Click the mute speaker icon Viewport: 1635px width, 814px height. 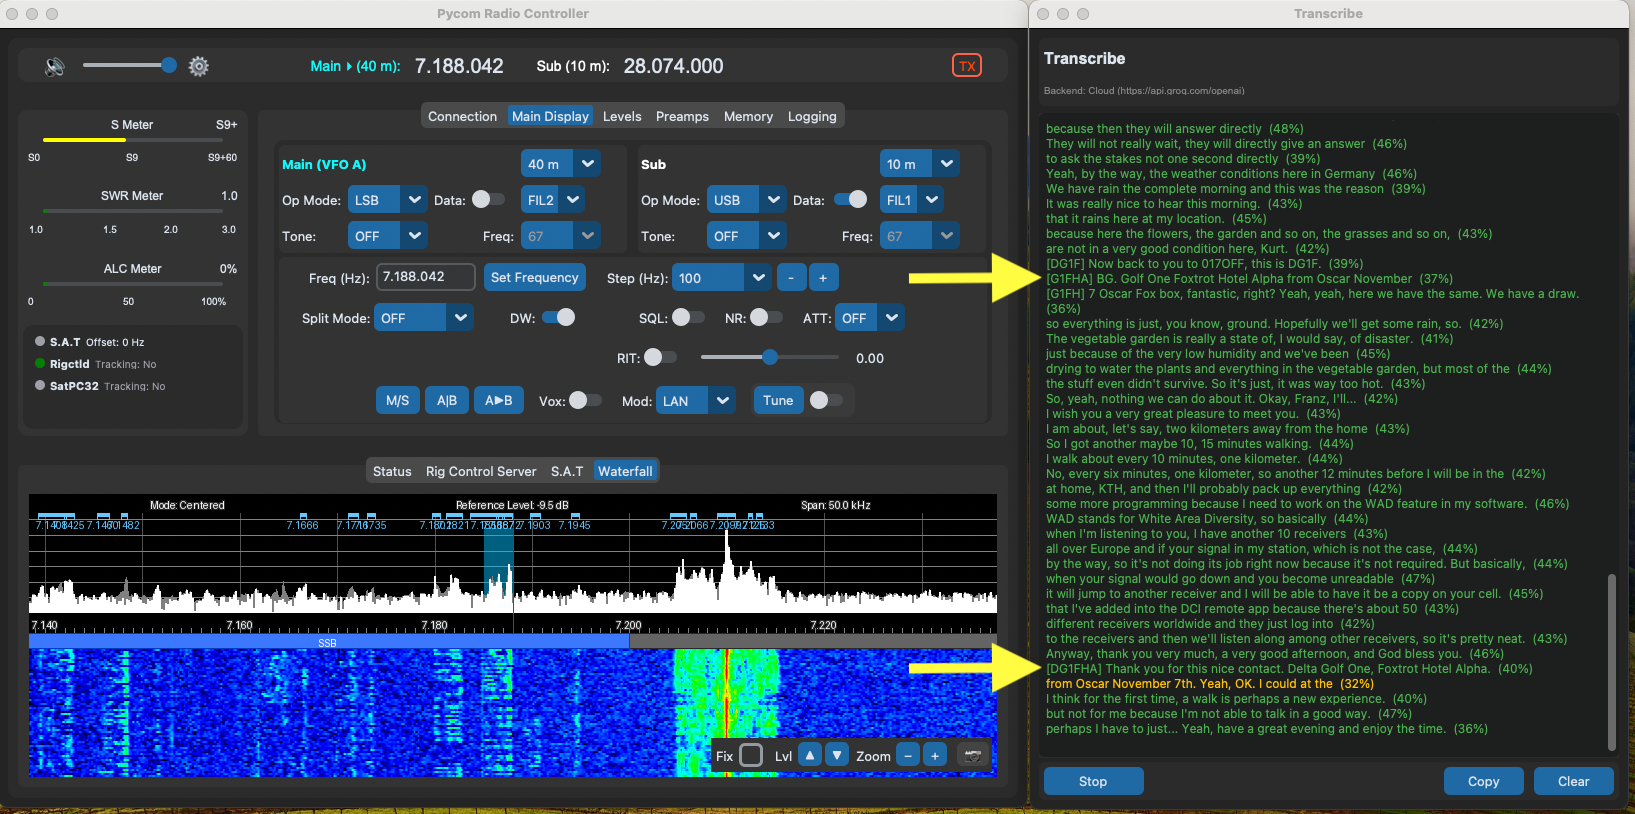pyautogui.click(x=55, y=66)
